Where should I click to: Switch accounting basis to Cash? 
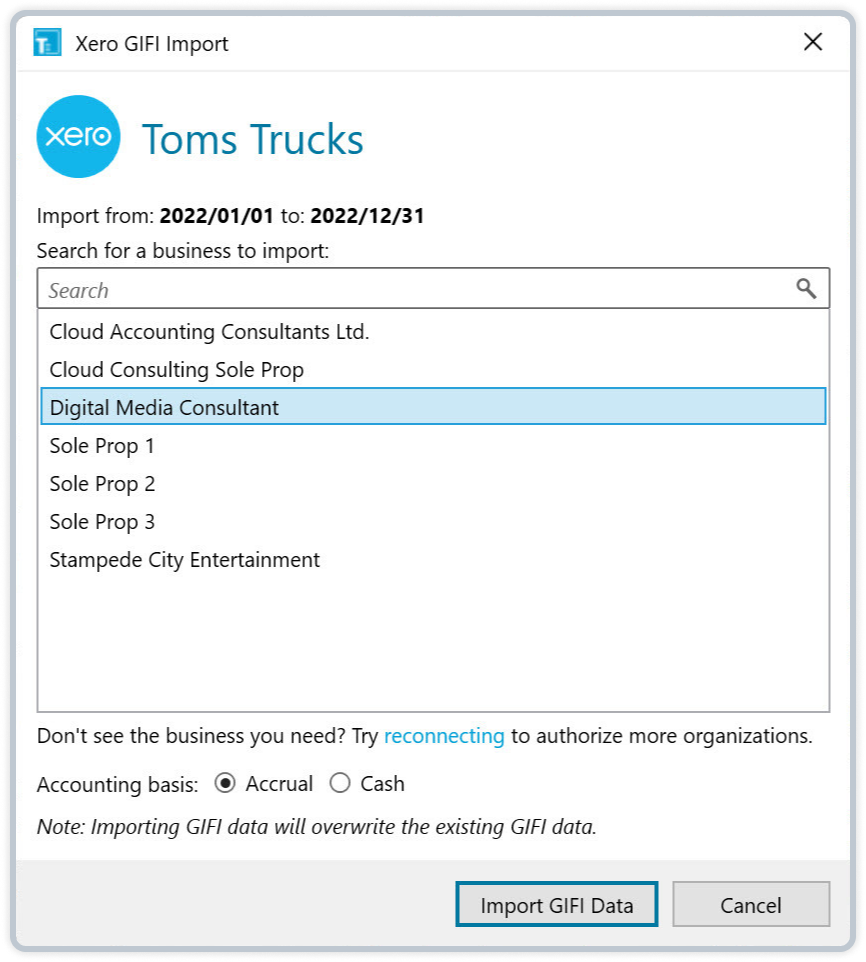point(340,783)
